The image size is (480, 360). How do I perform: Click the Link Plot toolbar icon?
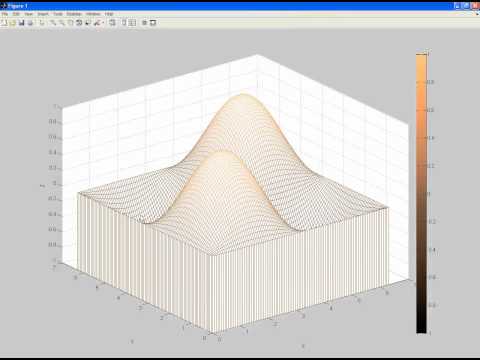(112, 23)
